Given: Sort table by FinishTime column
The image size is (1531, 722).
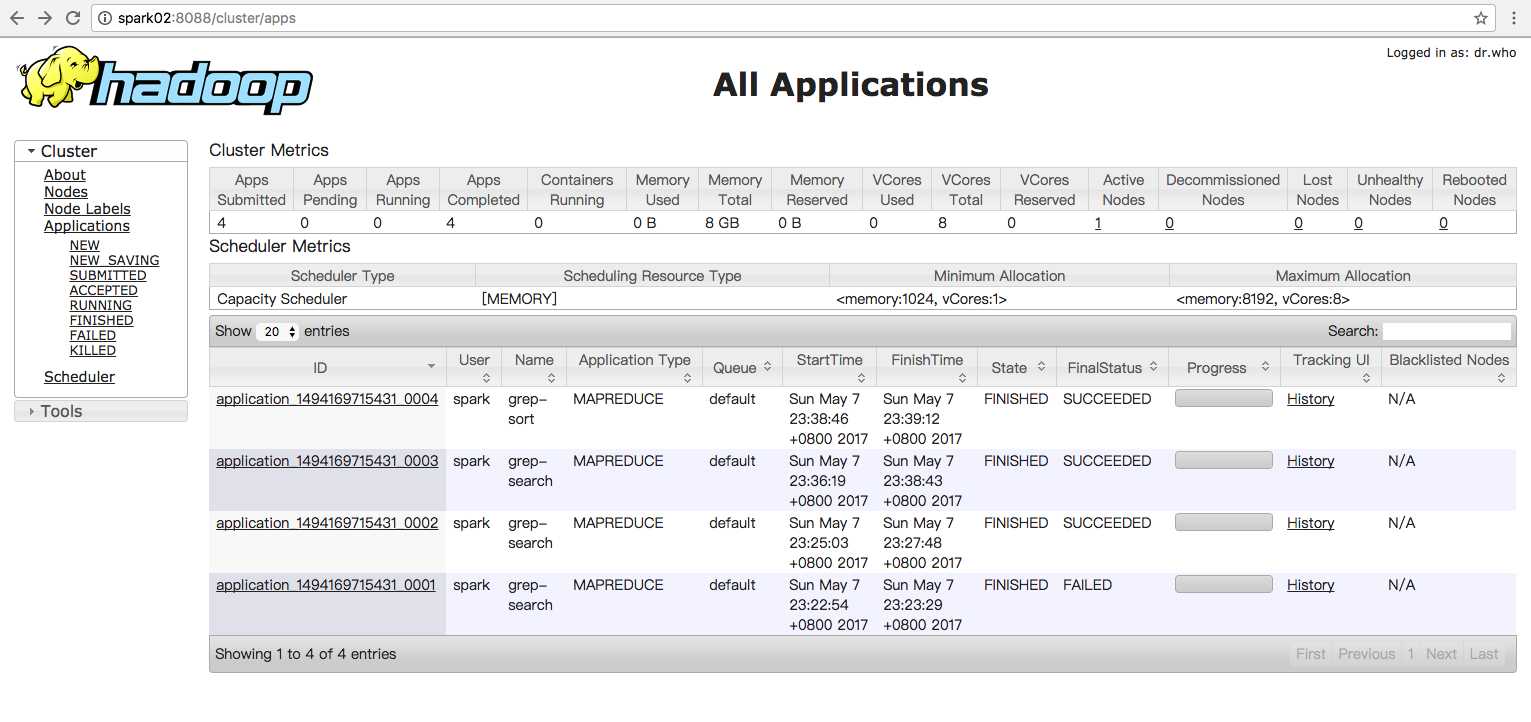Looking at the screenshot, I should click(x=927, y=367).
